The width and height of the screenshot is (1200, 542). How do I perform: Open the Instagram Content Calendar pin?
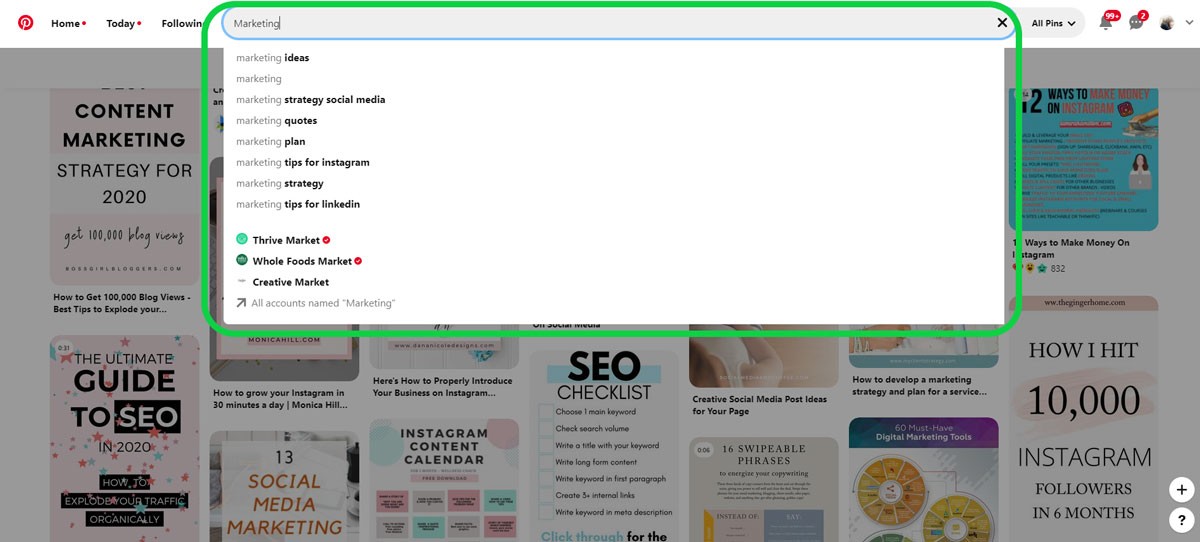pyautogui.click(x=444, y=480)
